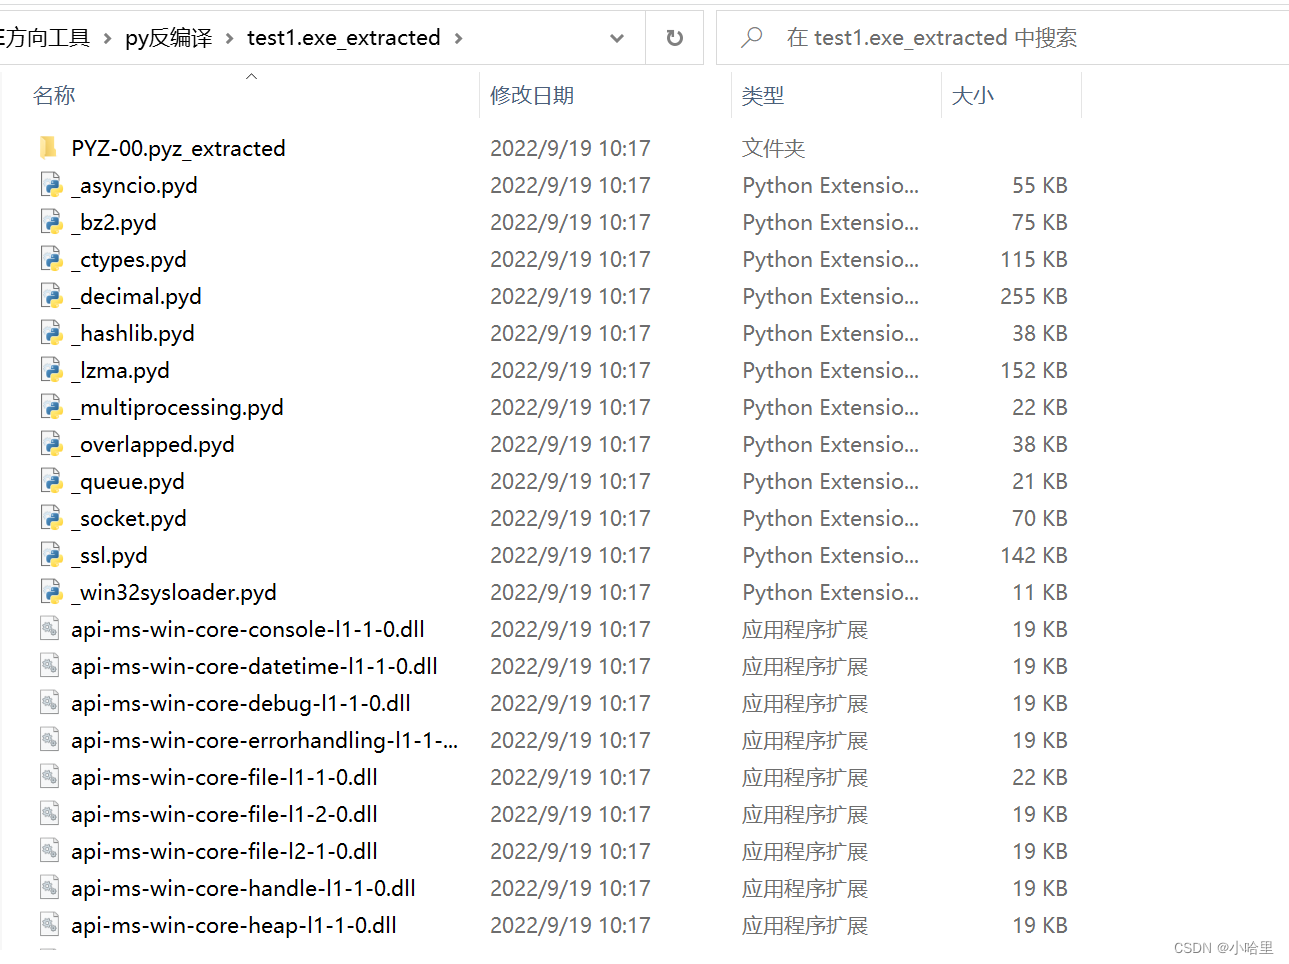Sort files by 修改日期 column
Screen dimensions: 1289x964
point(532,95)
